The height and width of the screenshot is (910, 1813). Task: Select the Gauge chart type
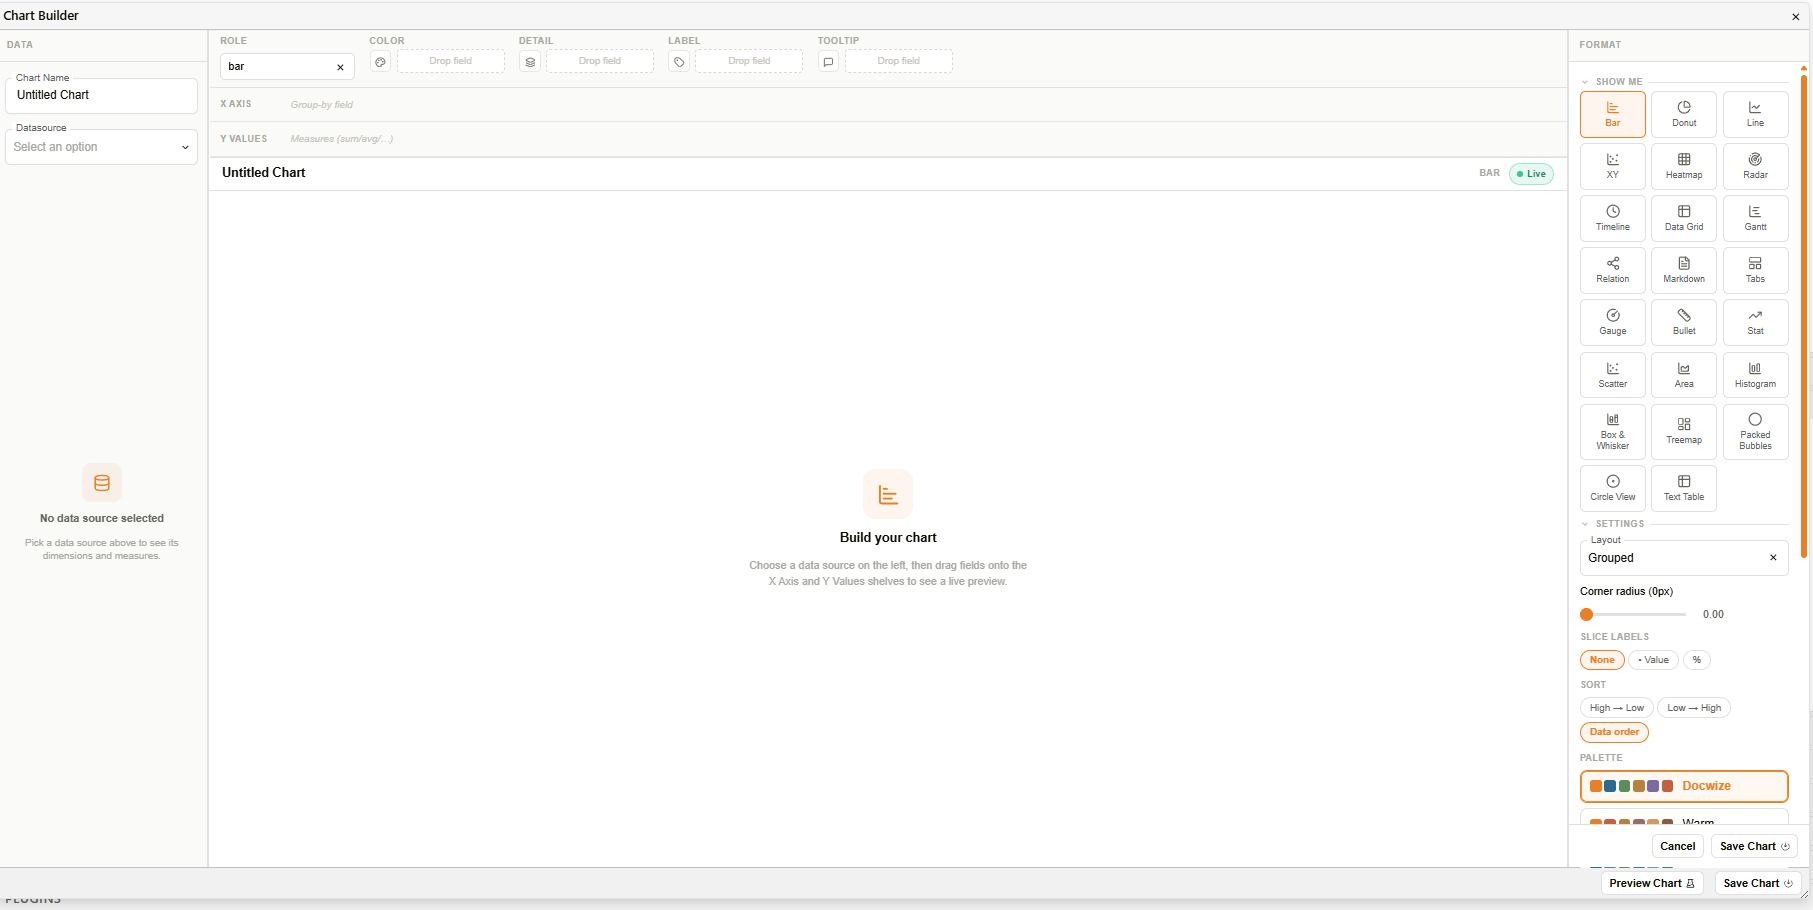pyautogui.click(x=1612, y=322)
